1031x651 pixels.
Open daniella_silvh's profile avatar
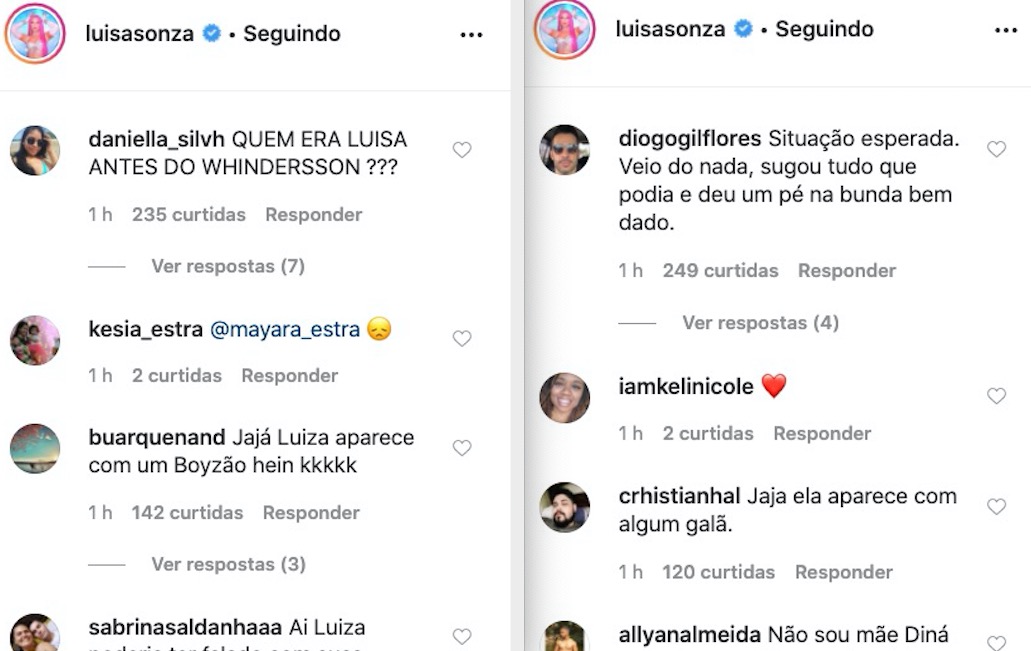coord(35,151)
